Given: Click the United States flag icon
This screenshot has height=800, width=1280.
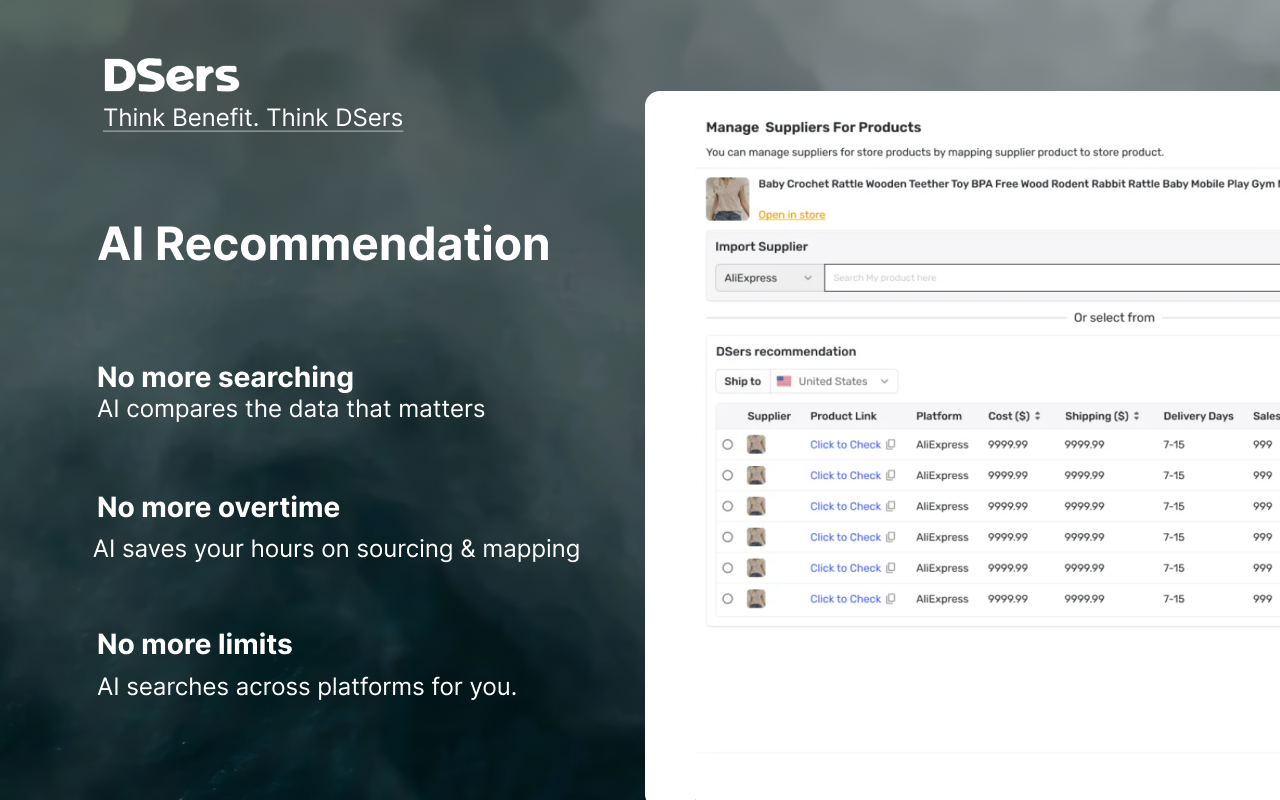Looking at the screenshot, I should pos(784,381).
